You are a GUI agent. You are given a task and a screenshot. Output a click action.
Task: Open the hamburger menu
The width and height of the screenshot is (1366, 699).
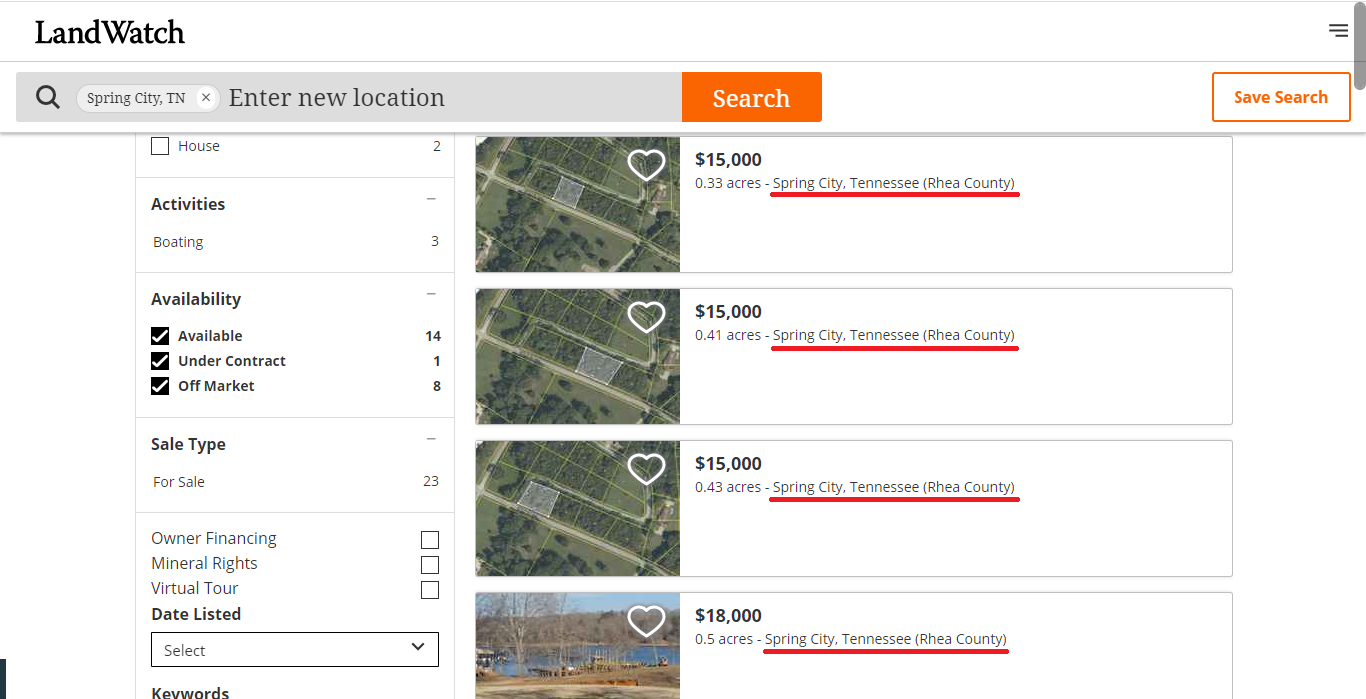(x=1338, y=30)
